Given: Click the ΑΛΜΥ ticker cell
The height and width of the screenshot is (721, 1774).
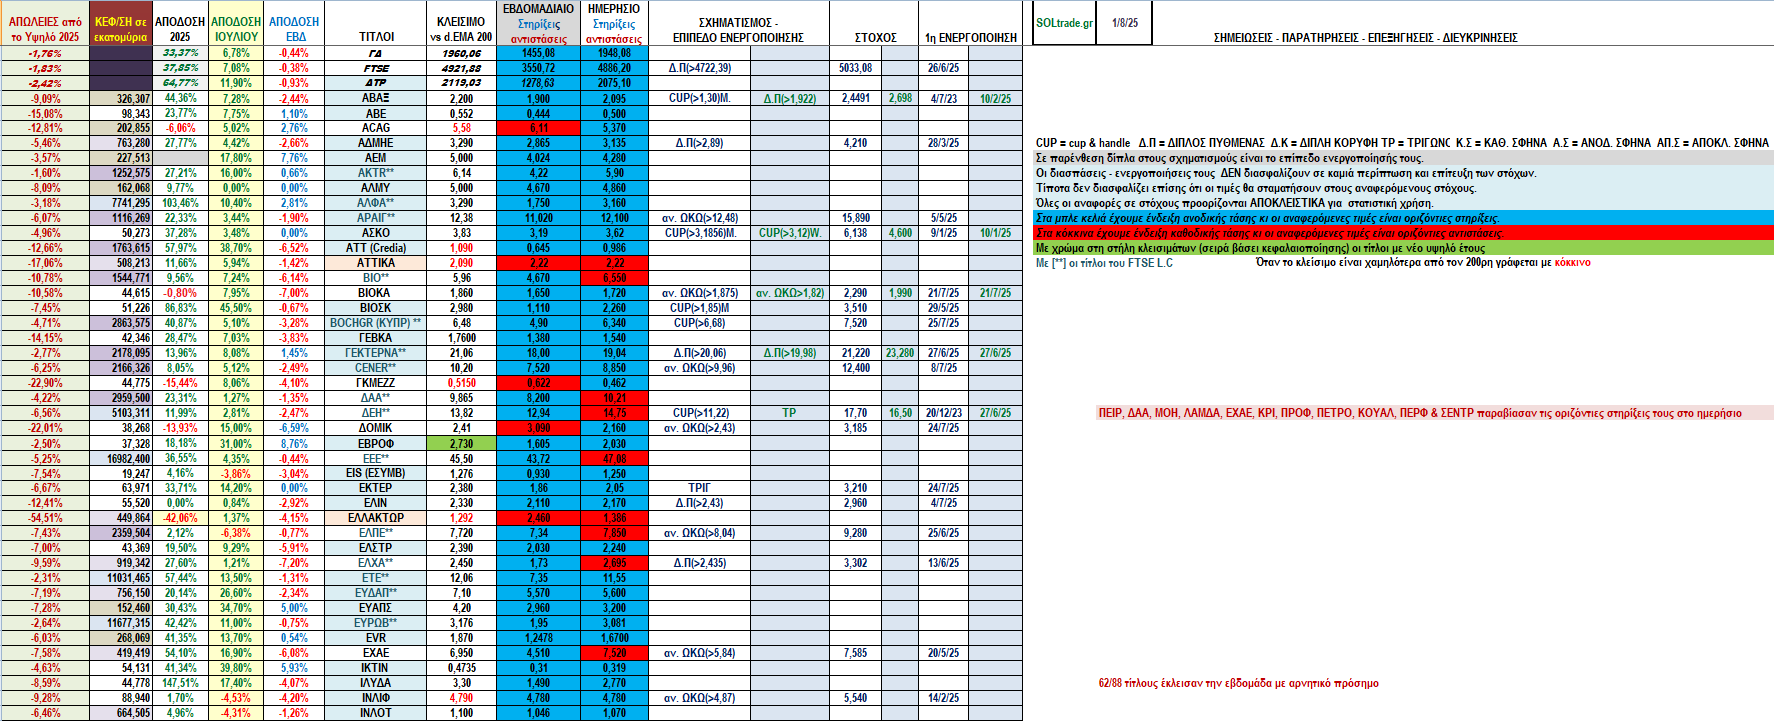Looking at the screenshot, I should click(x=376, y=188).
